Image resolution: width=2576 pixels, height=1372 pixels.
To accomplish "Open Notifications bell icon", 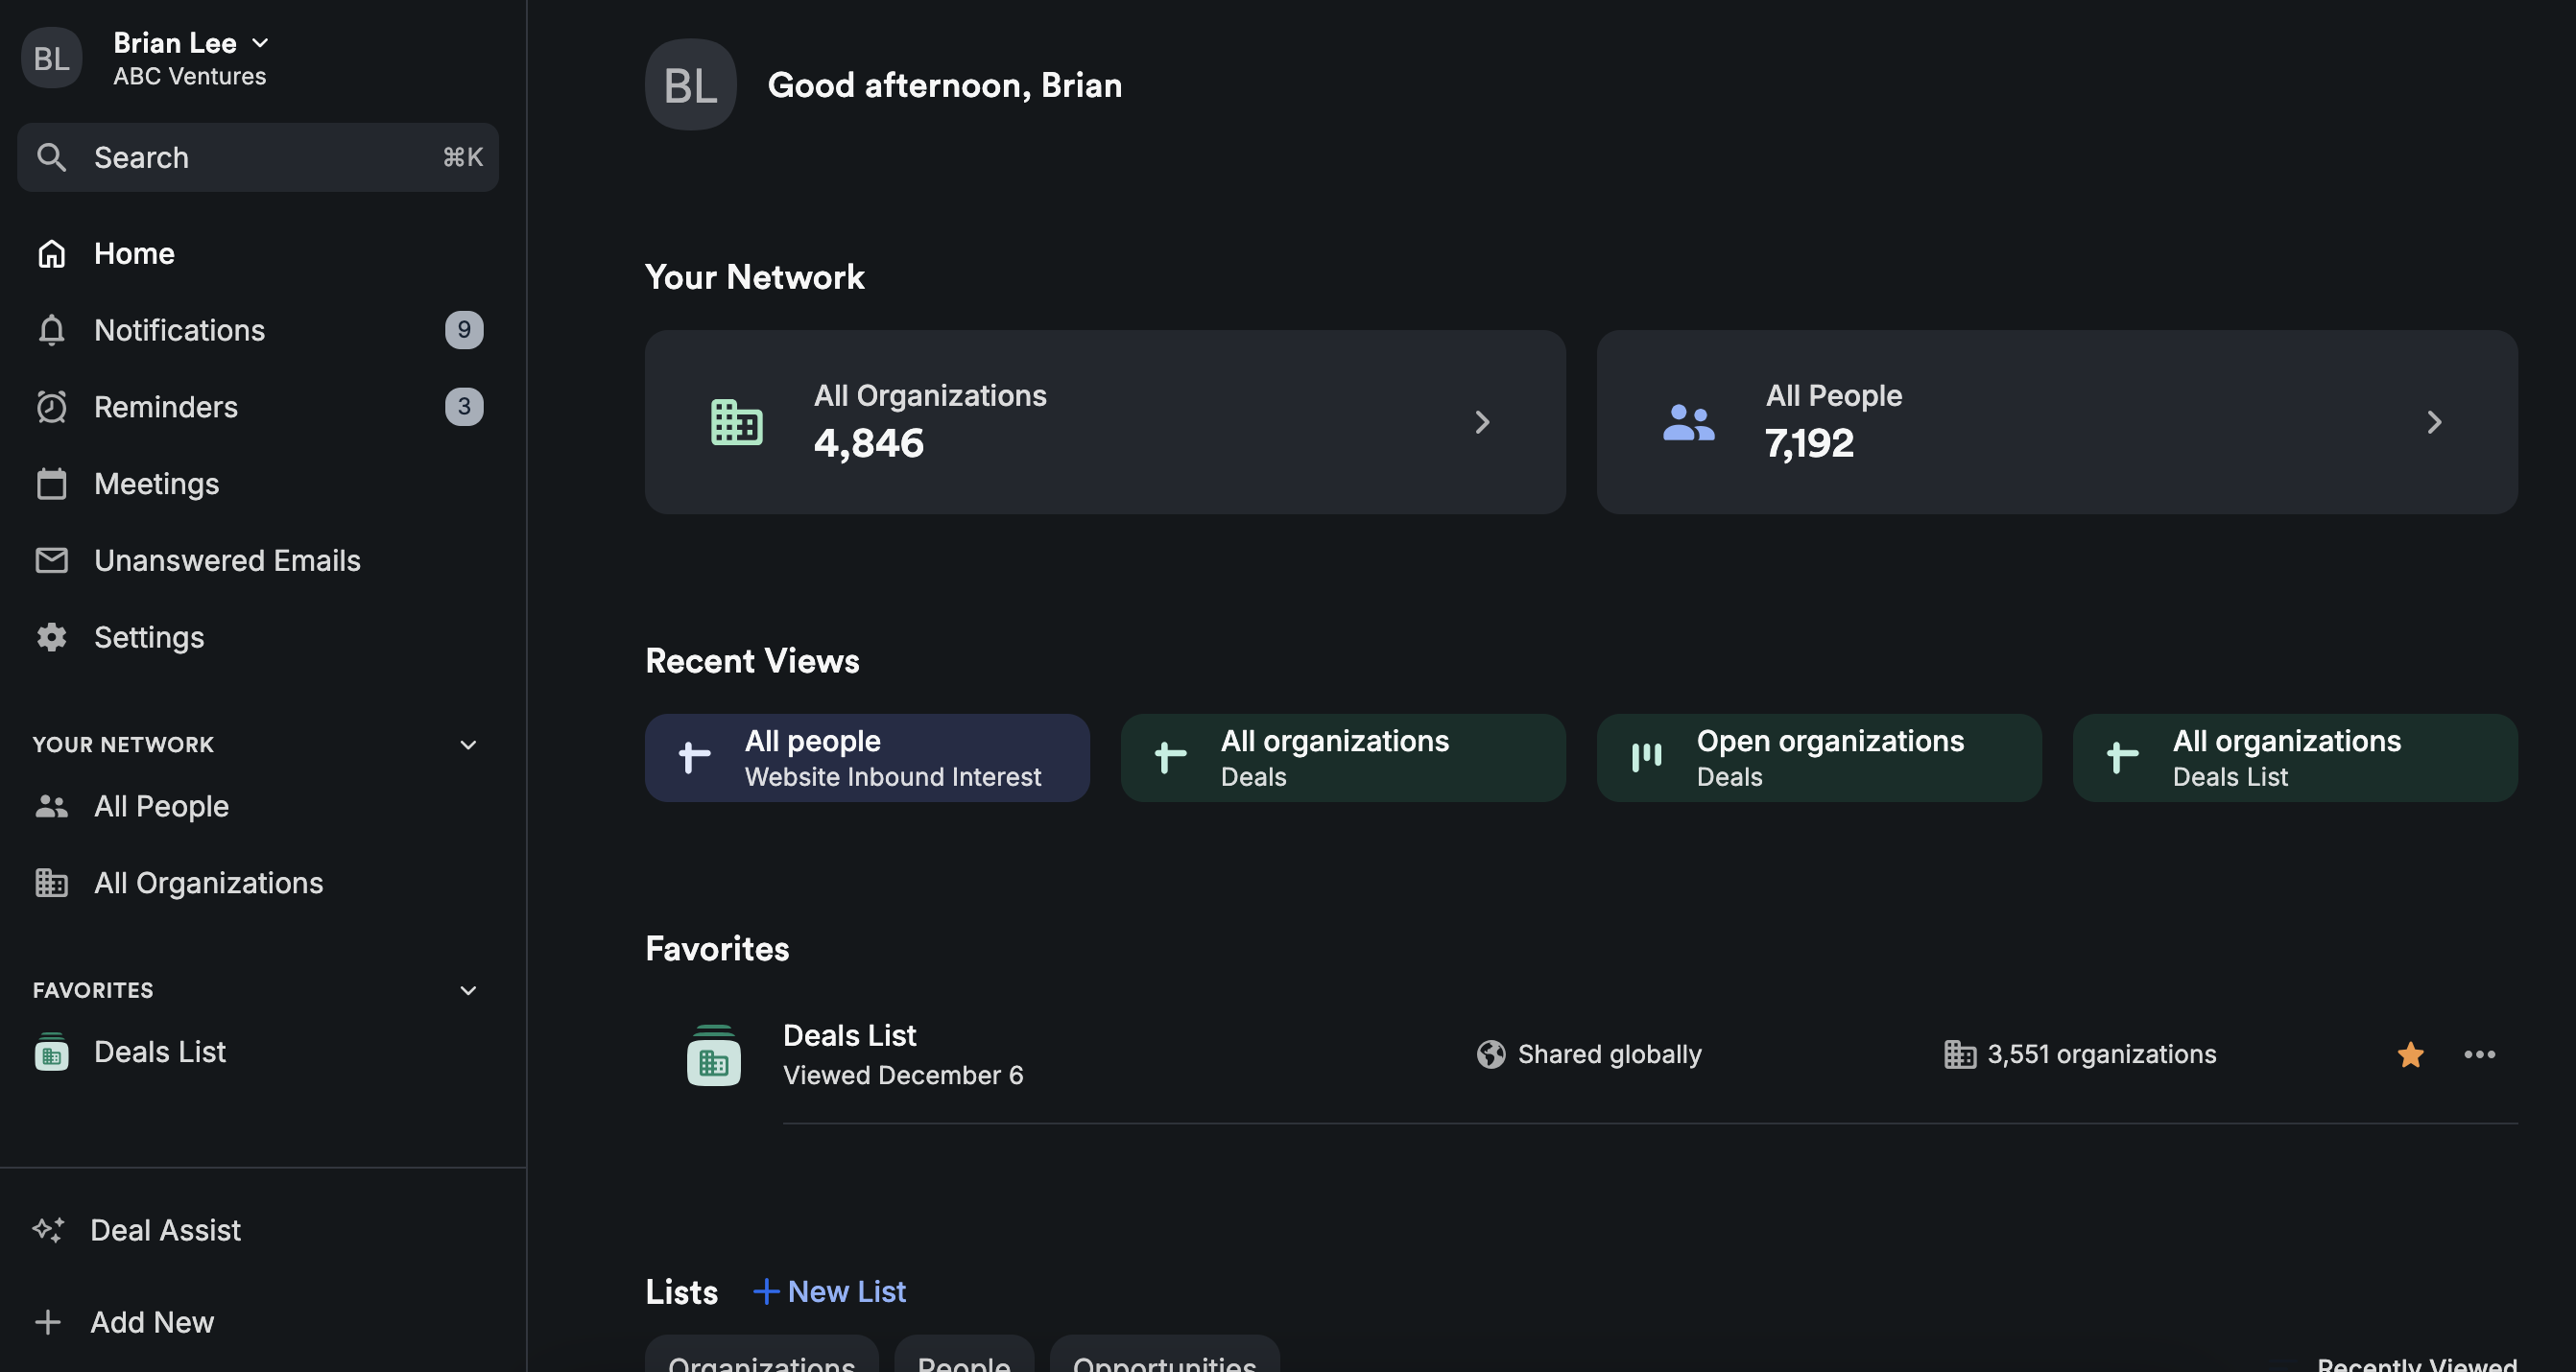I will (51, 330).
